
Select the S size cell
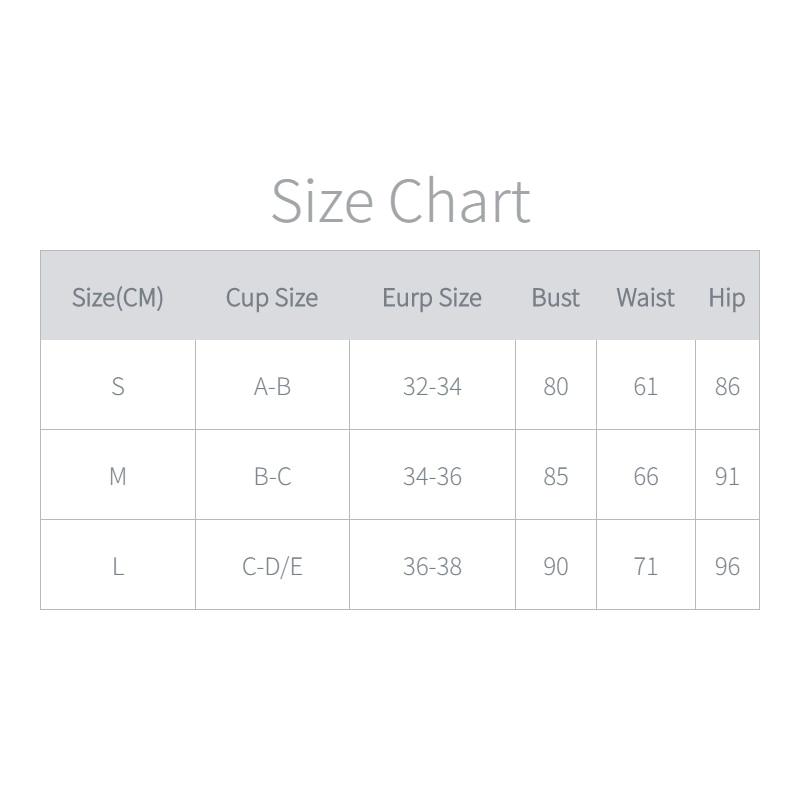117,386
